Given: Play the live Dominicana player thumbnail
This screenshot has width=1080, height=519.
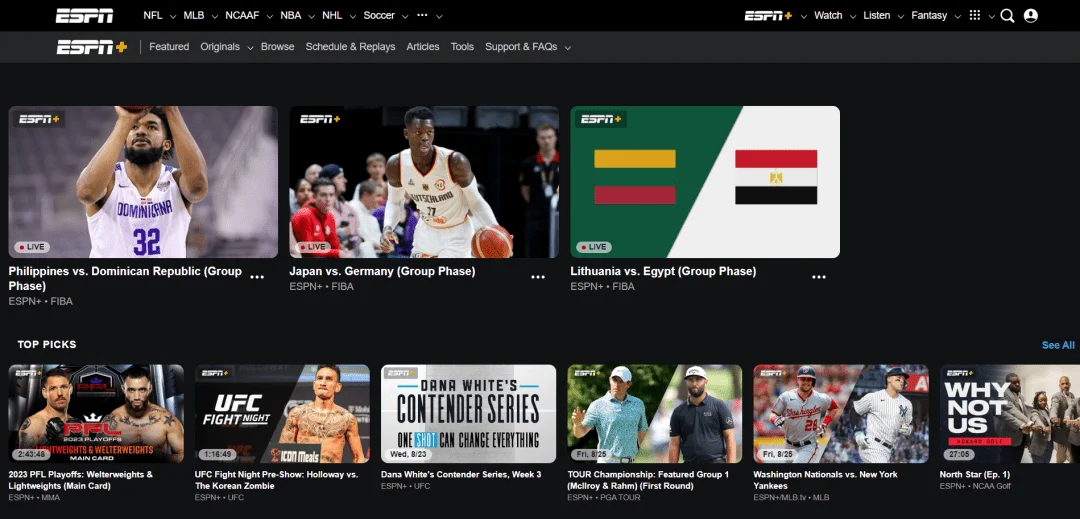Looking at the screenshot, I should [x=143, y=182].
